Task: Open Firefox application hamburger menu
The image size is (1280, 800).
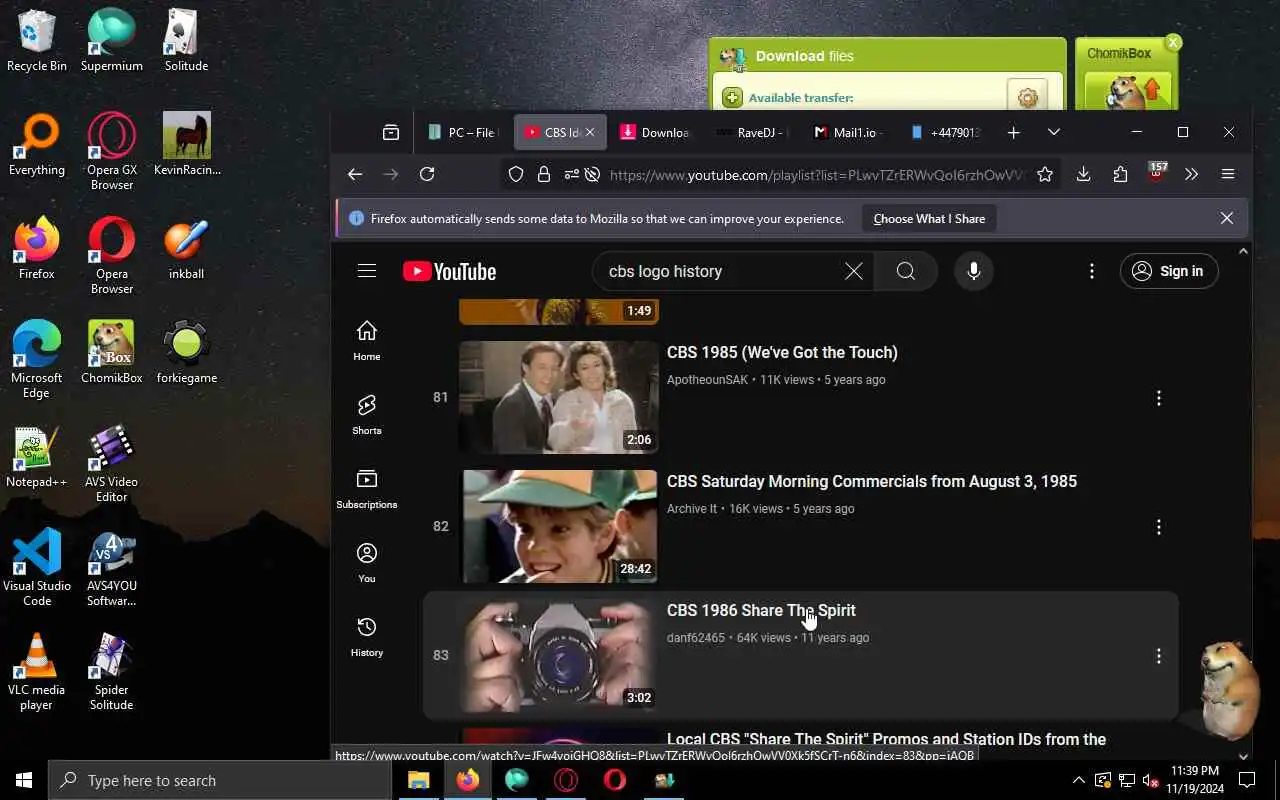Action: (1228, 174)
